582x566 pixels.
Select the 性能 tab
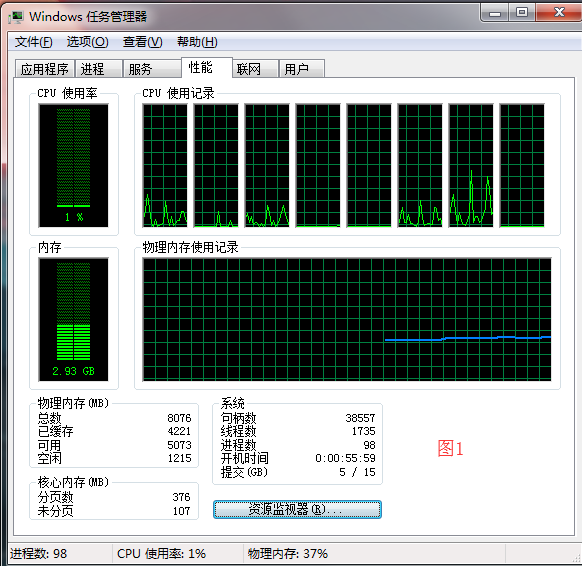(207, 68)
